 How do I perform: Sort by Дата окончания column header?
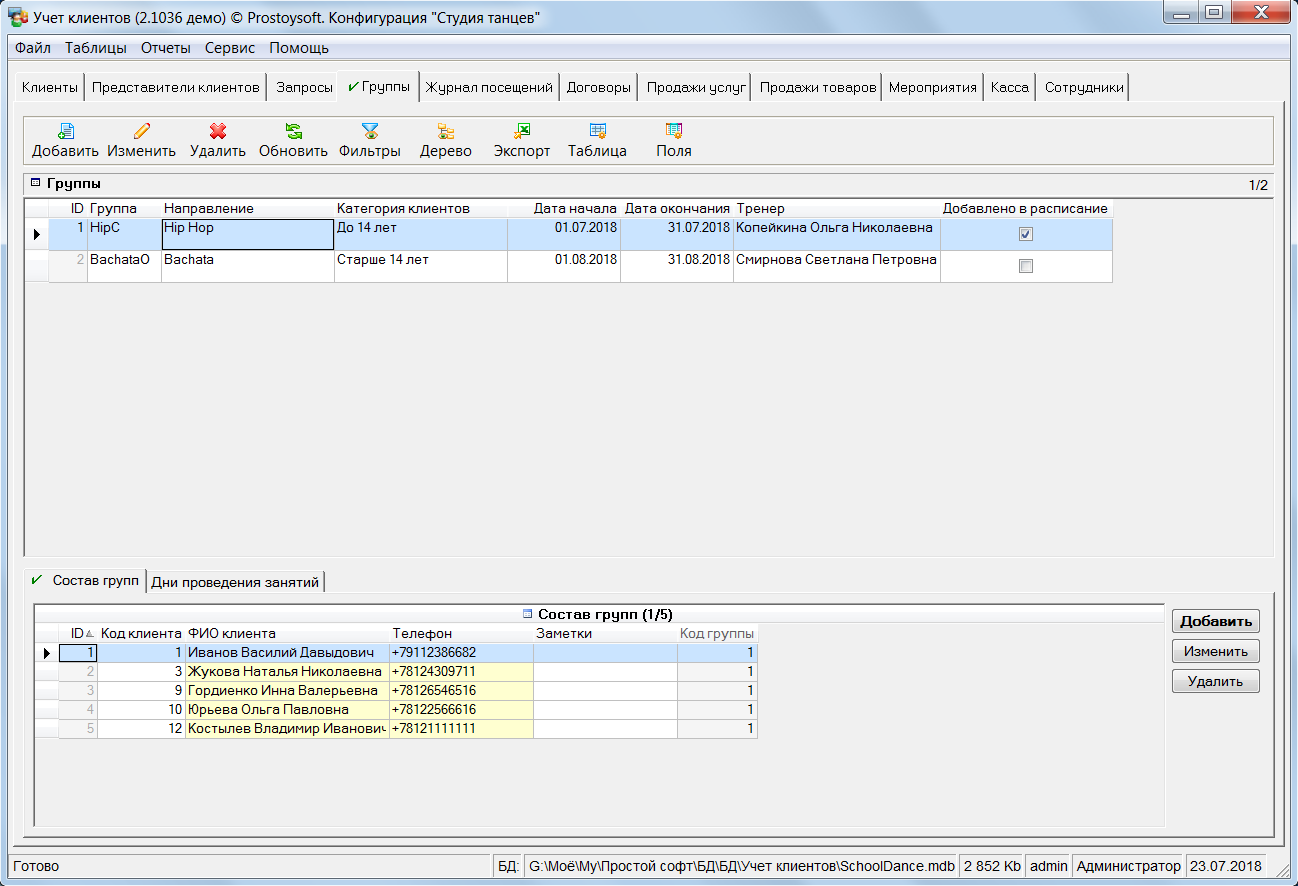(x=677, y=208)
